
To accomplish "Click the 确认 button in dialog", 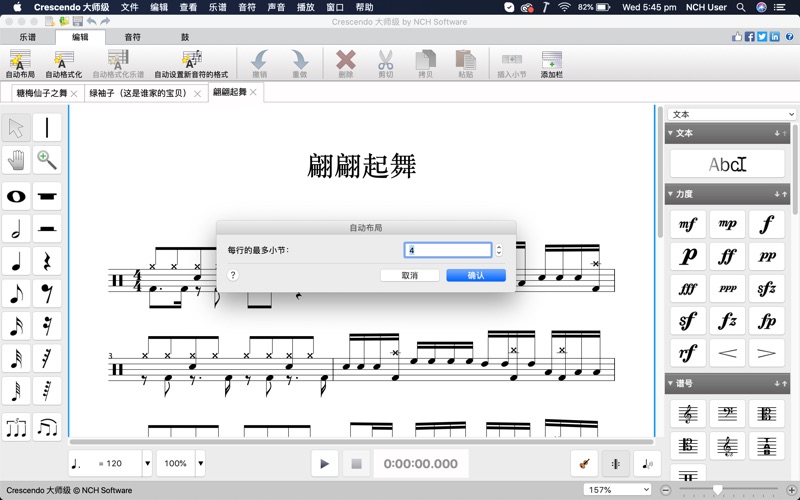I will click(x=476, y=275).
